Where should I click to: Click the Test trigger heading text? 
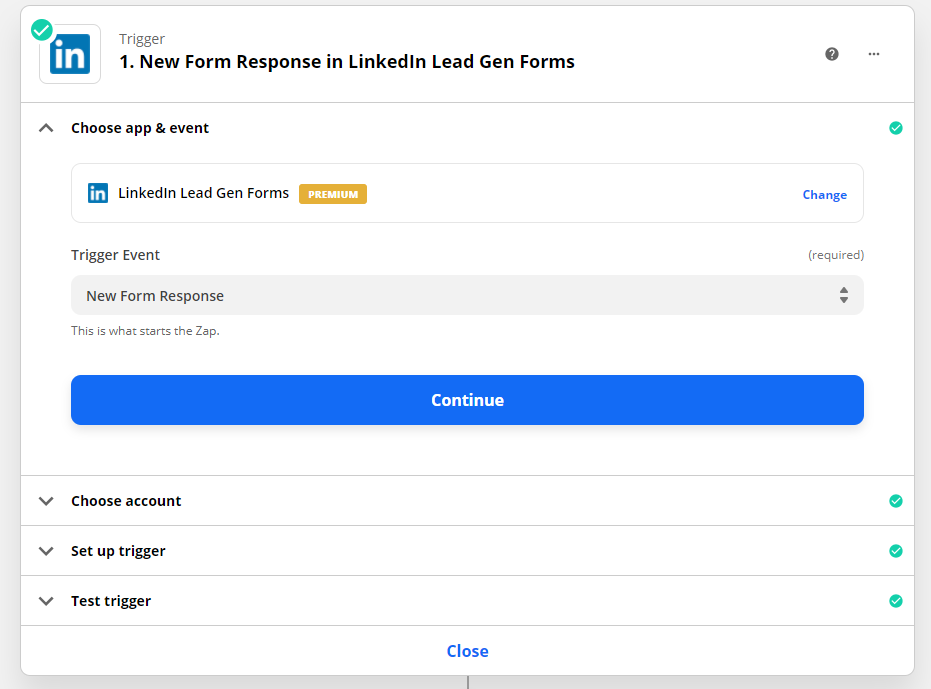[111, 600]
